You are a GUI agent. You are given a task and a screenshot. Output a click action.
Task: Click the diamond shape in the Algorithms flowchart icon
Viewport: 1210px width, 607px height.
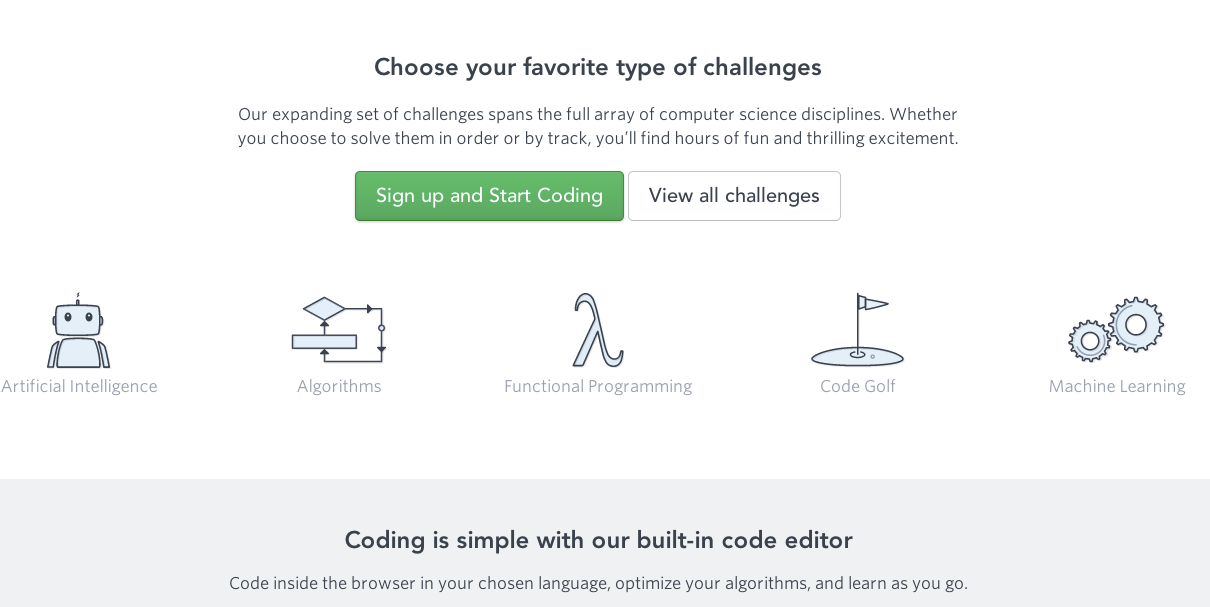coord(324,308)
